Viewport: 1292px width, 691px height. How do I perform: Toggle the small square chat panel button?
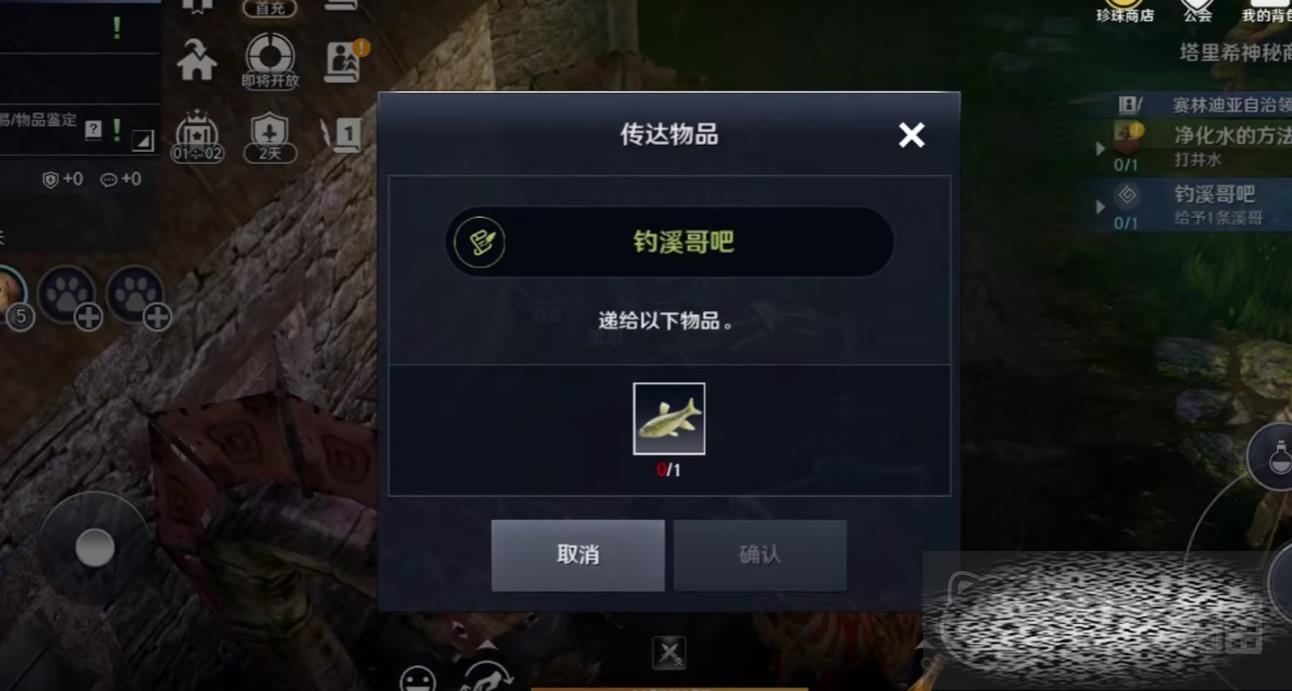coord(143,141)
